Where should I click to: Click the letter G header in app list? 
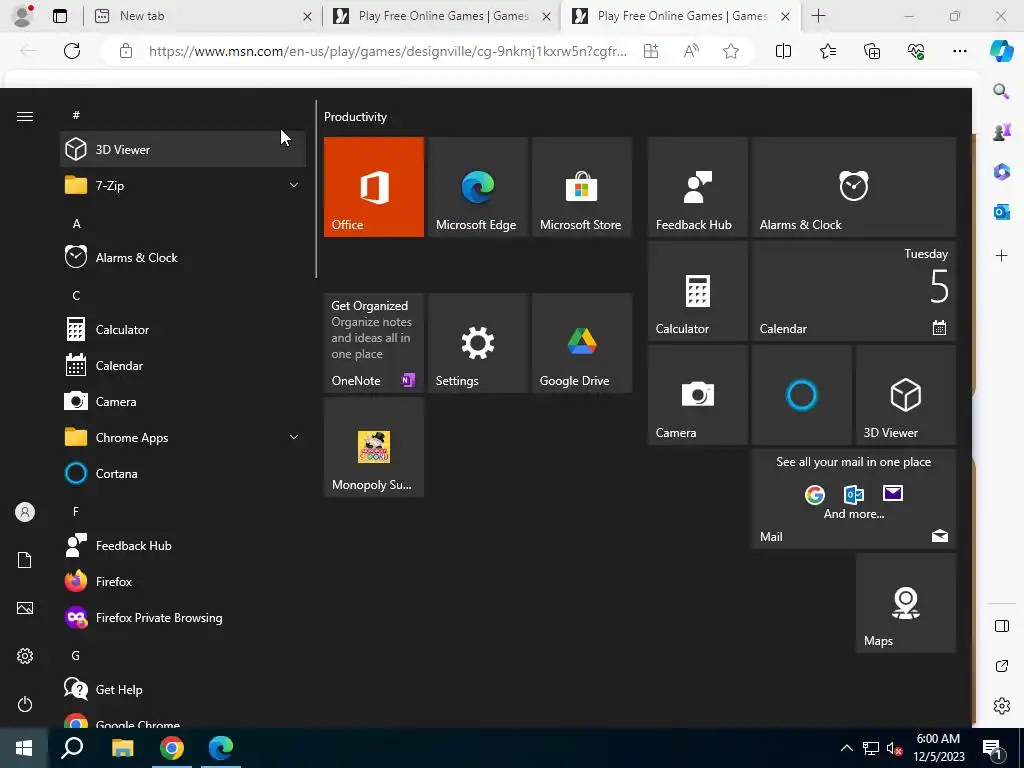pos(76,656)
